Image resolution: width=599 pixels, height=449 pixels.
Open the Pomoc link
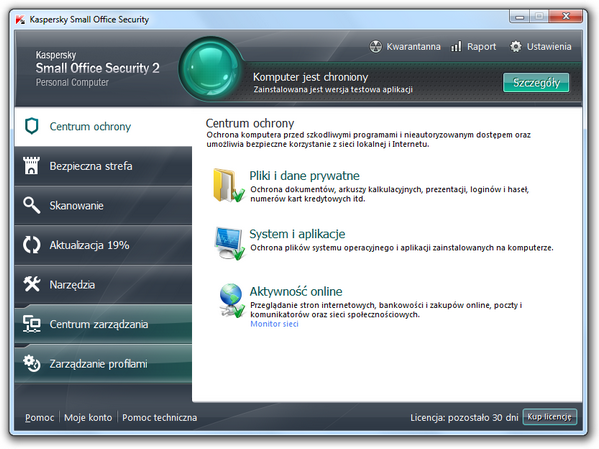click(x=40, y=418)
